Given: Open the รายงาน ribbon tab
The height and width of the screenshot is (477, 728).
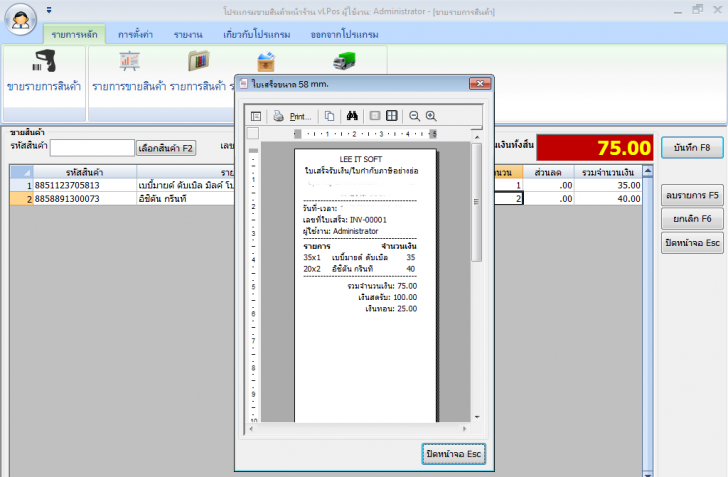Looking at the screenshot, I should 188,34.
